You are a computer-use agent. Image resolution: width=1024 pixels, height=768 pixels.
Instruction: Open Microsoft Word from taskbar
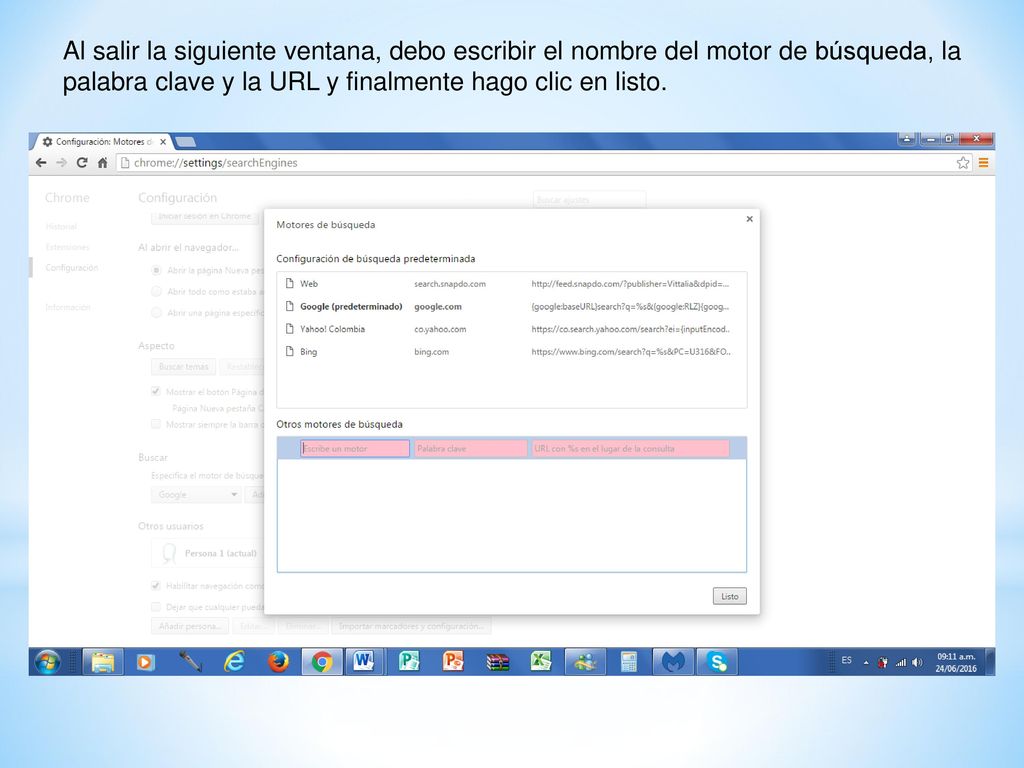[364, 662]
